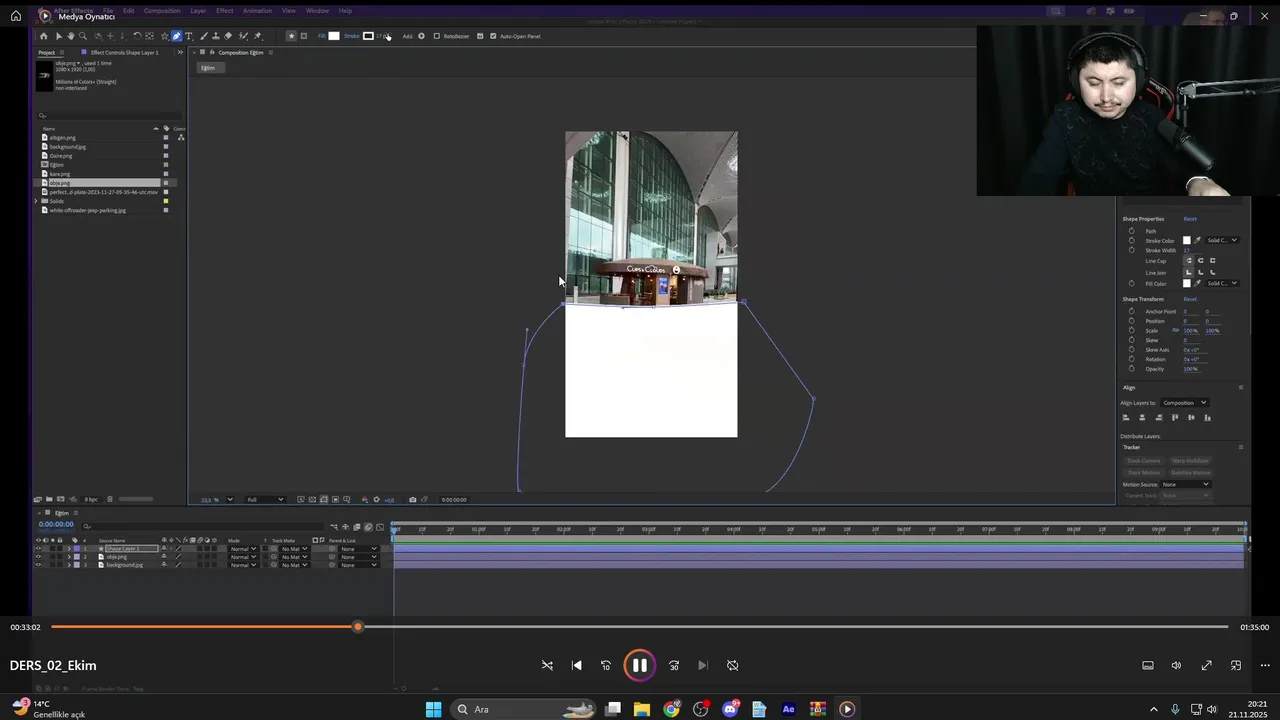
Task: Toggle the Opacity stopwatch
Action: click(x=1132, y=369)
